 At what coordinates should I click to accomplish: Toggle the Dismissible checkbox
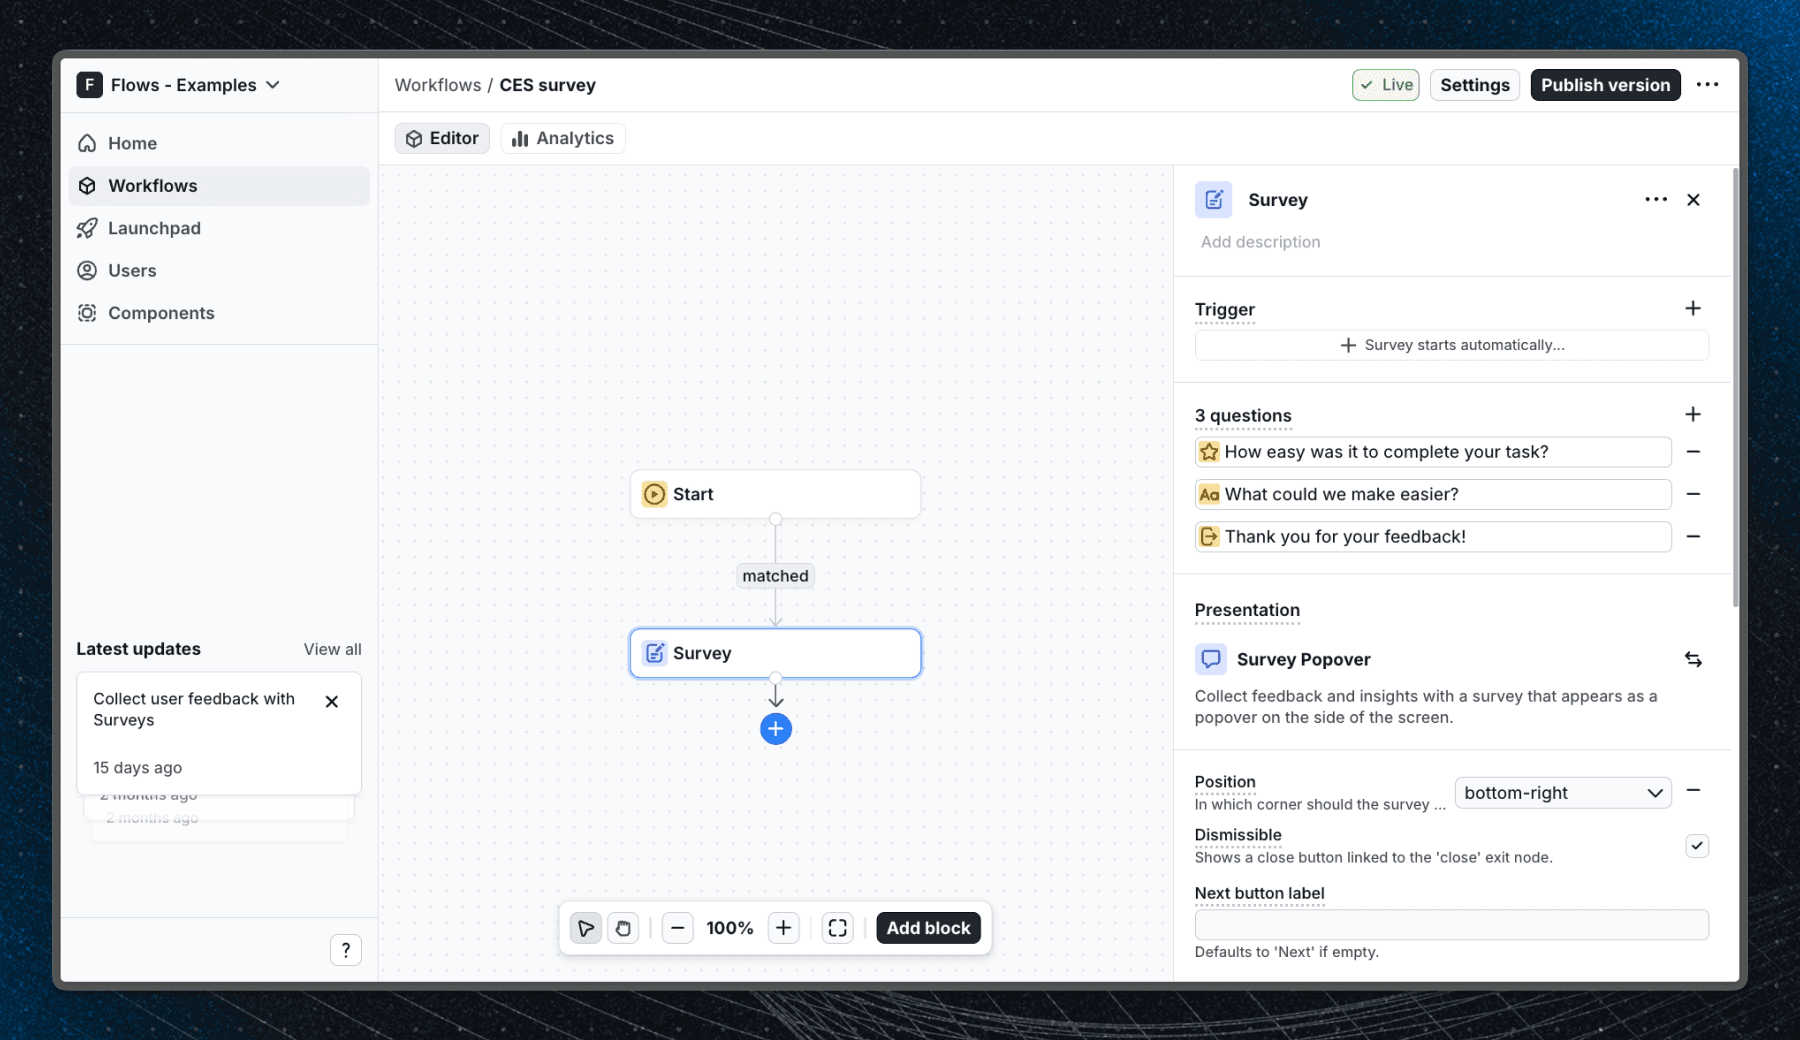(x=1696, y=846)
